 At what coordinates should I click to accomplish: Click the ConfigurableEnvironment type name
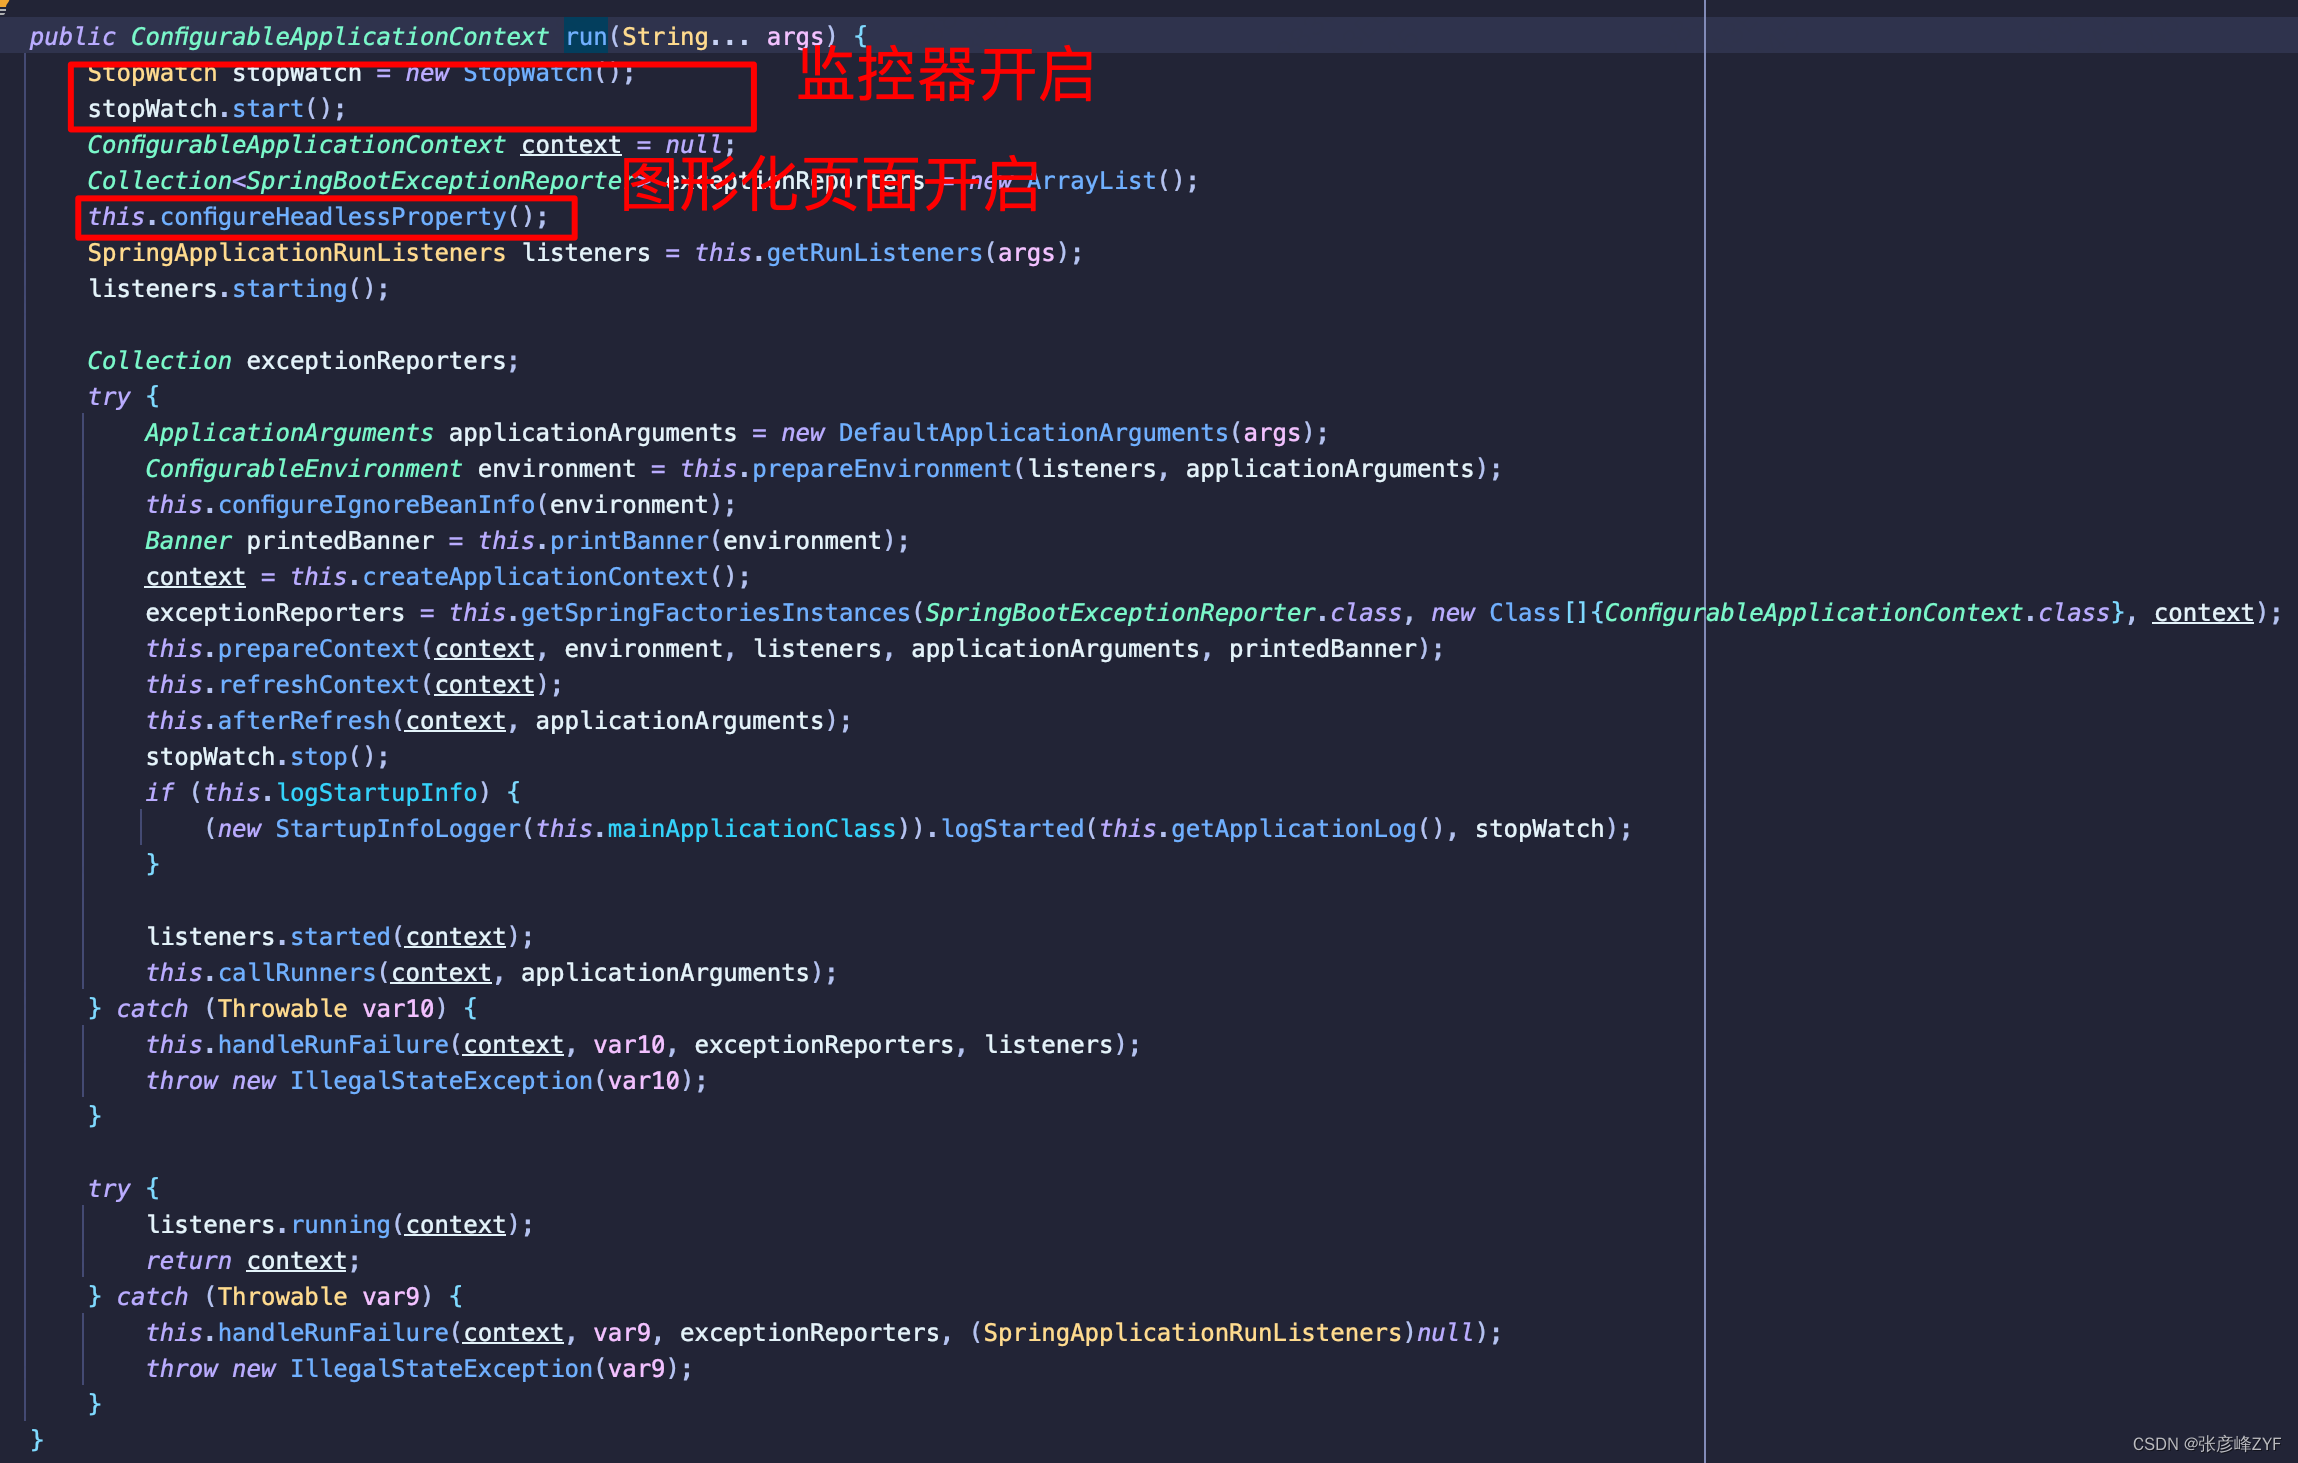pyautogui.click(x=304, y=469)
